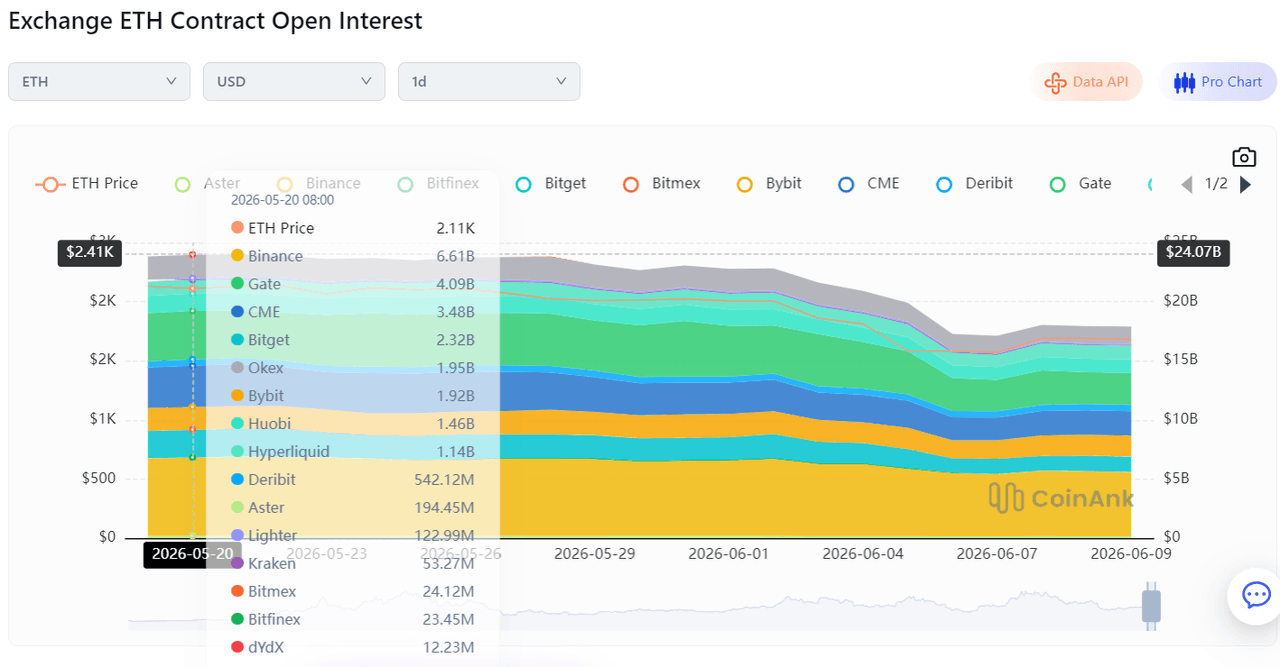Viewport: 1280px width, 667px height.
Task: Go to previous legend page arrow
Action: 1187,184
